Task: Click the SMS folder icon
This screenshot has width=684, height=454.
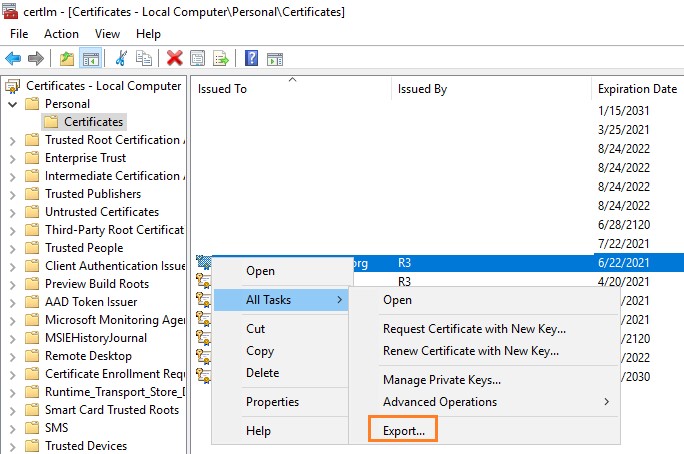Action: coord(32,428)
